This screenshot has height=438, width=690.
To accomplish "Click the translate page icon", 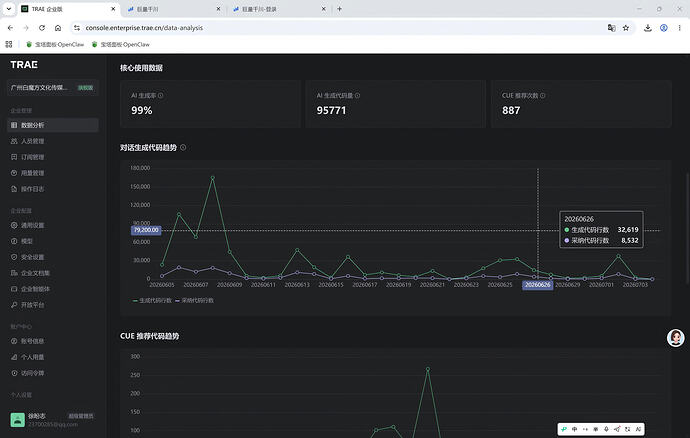I will (x=611, y=28).
